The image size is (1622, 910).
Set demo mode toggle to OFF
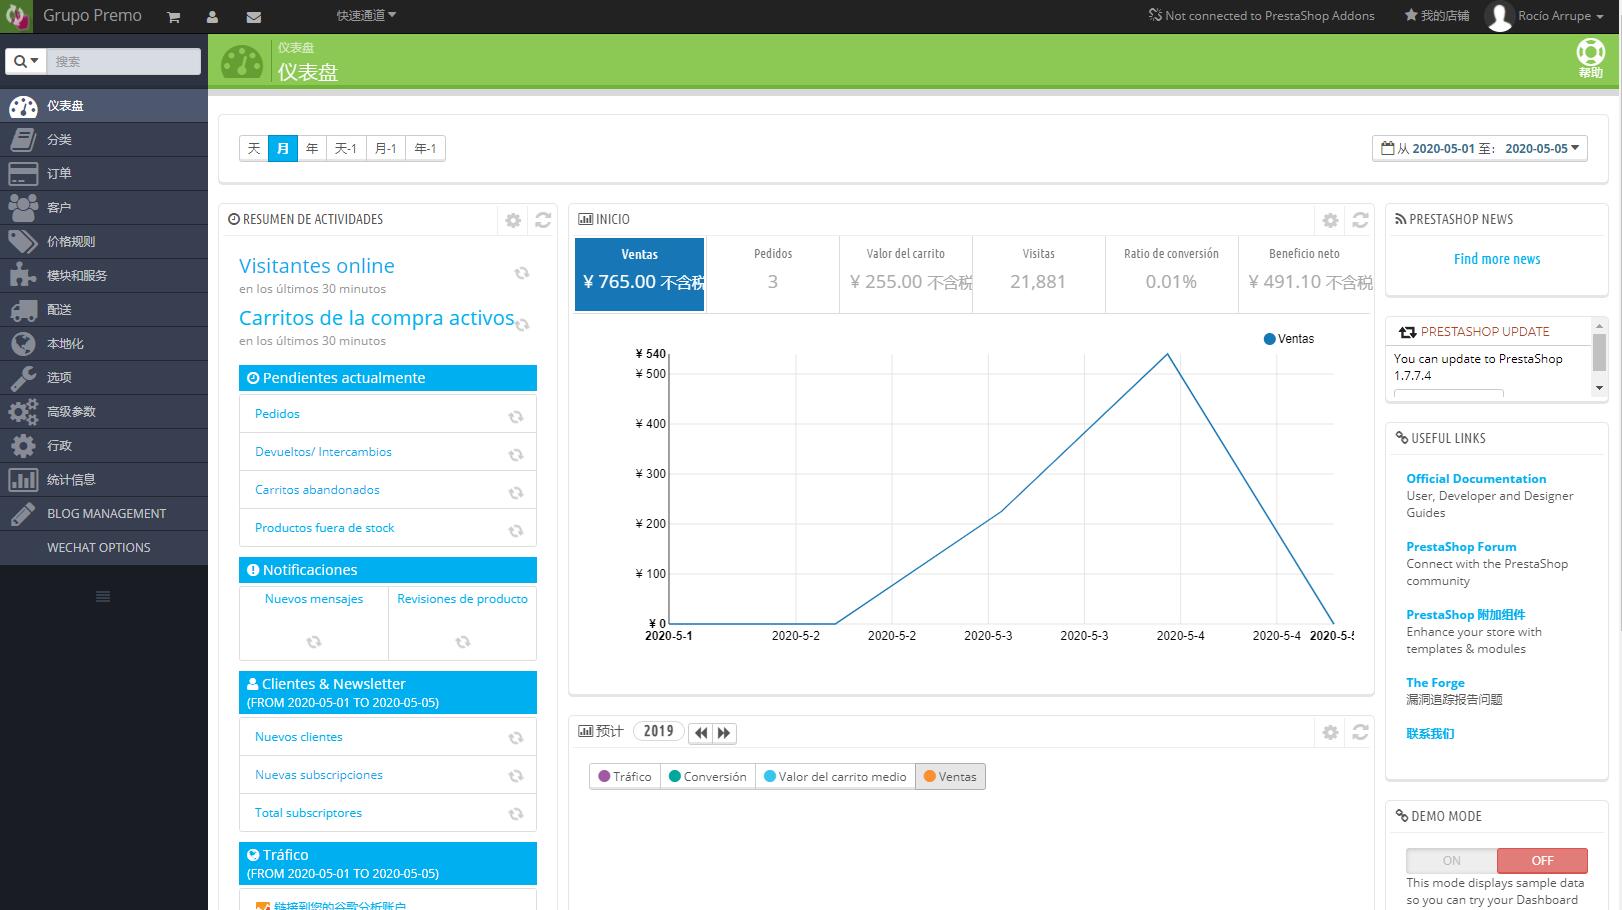1542,860
